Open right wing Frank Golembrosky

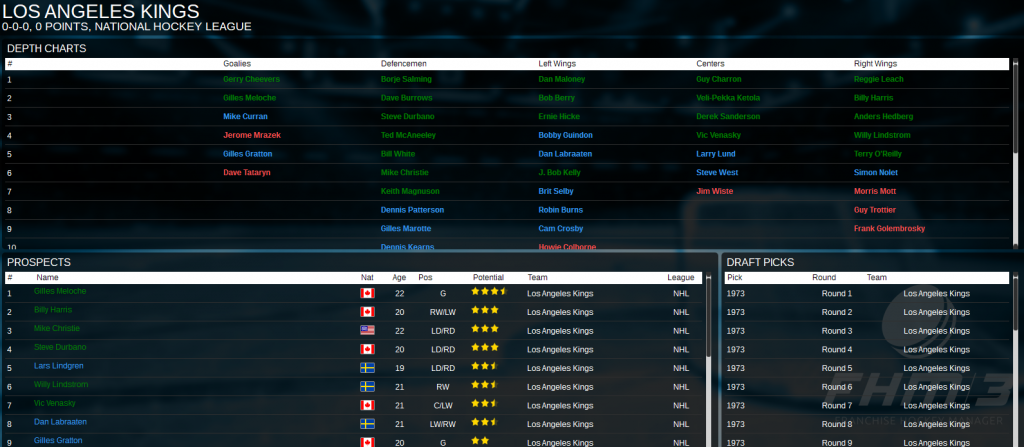coord(889,229)
